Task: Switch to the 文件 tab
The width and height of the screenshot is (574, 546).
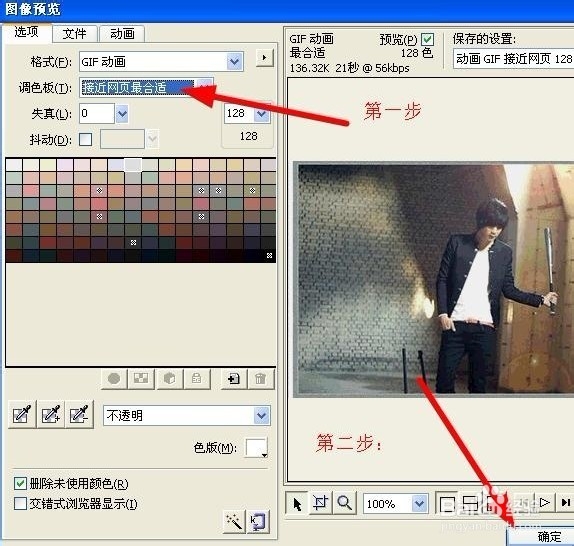Action: pos(74,34)
